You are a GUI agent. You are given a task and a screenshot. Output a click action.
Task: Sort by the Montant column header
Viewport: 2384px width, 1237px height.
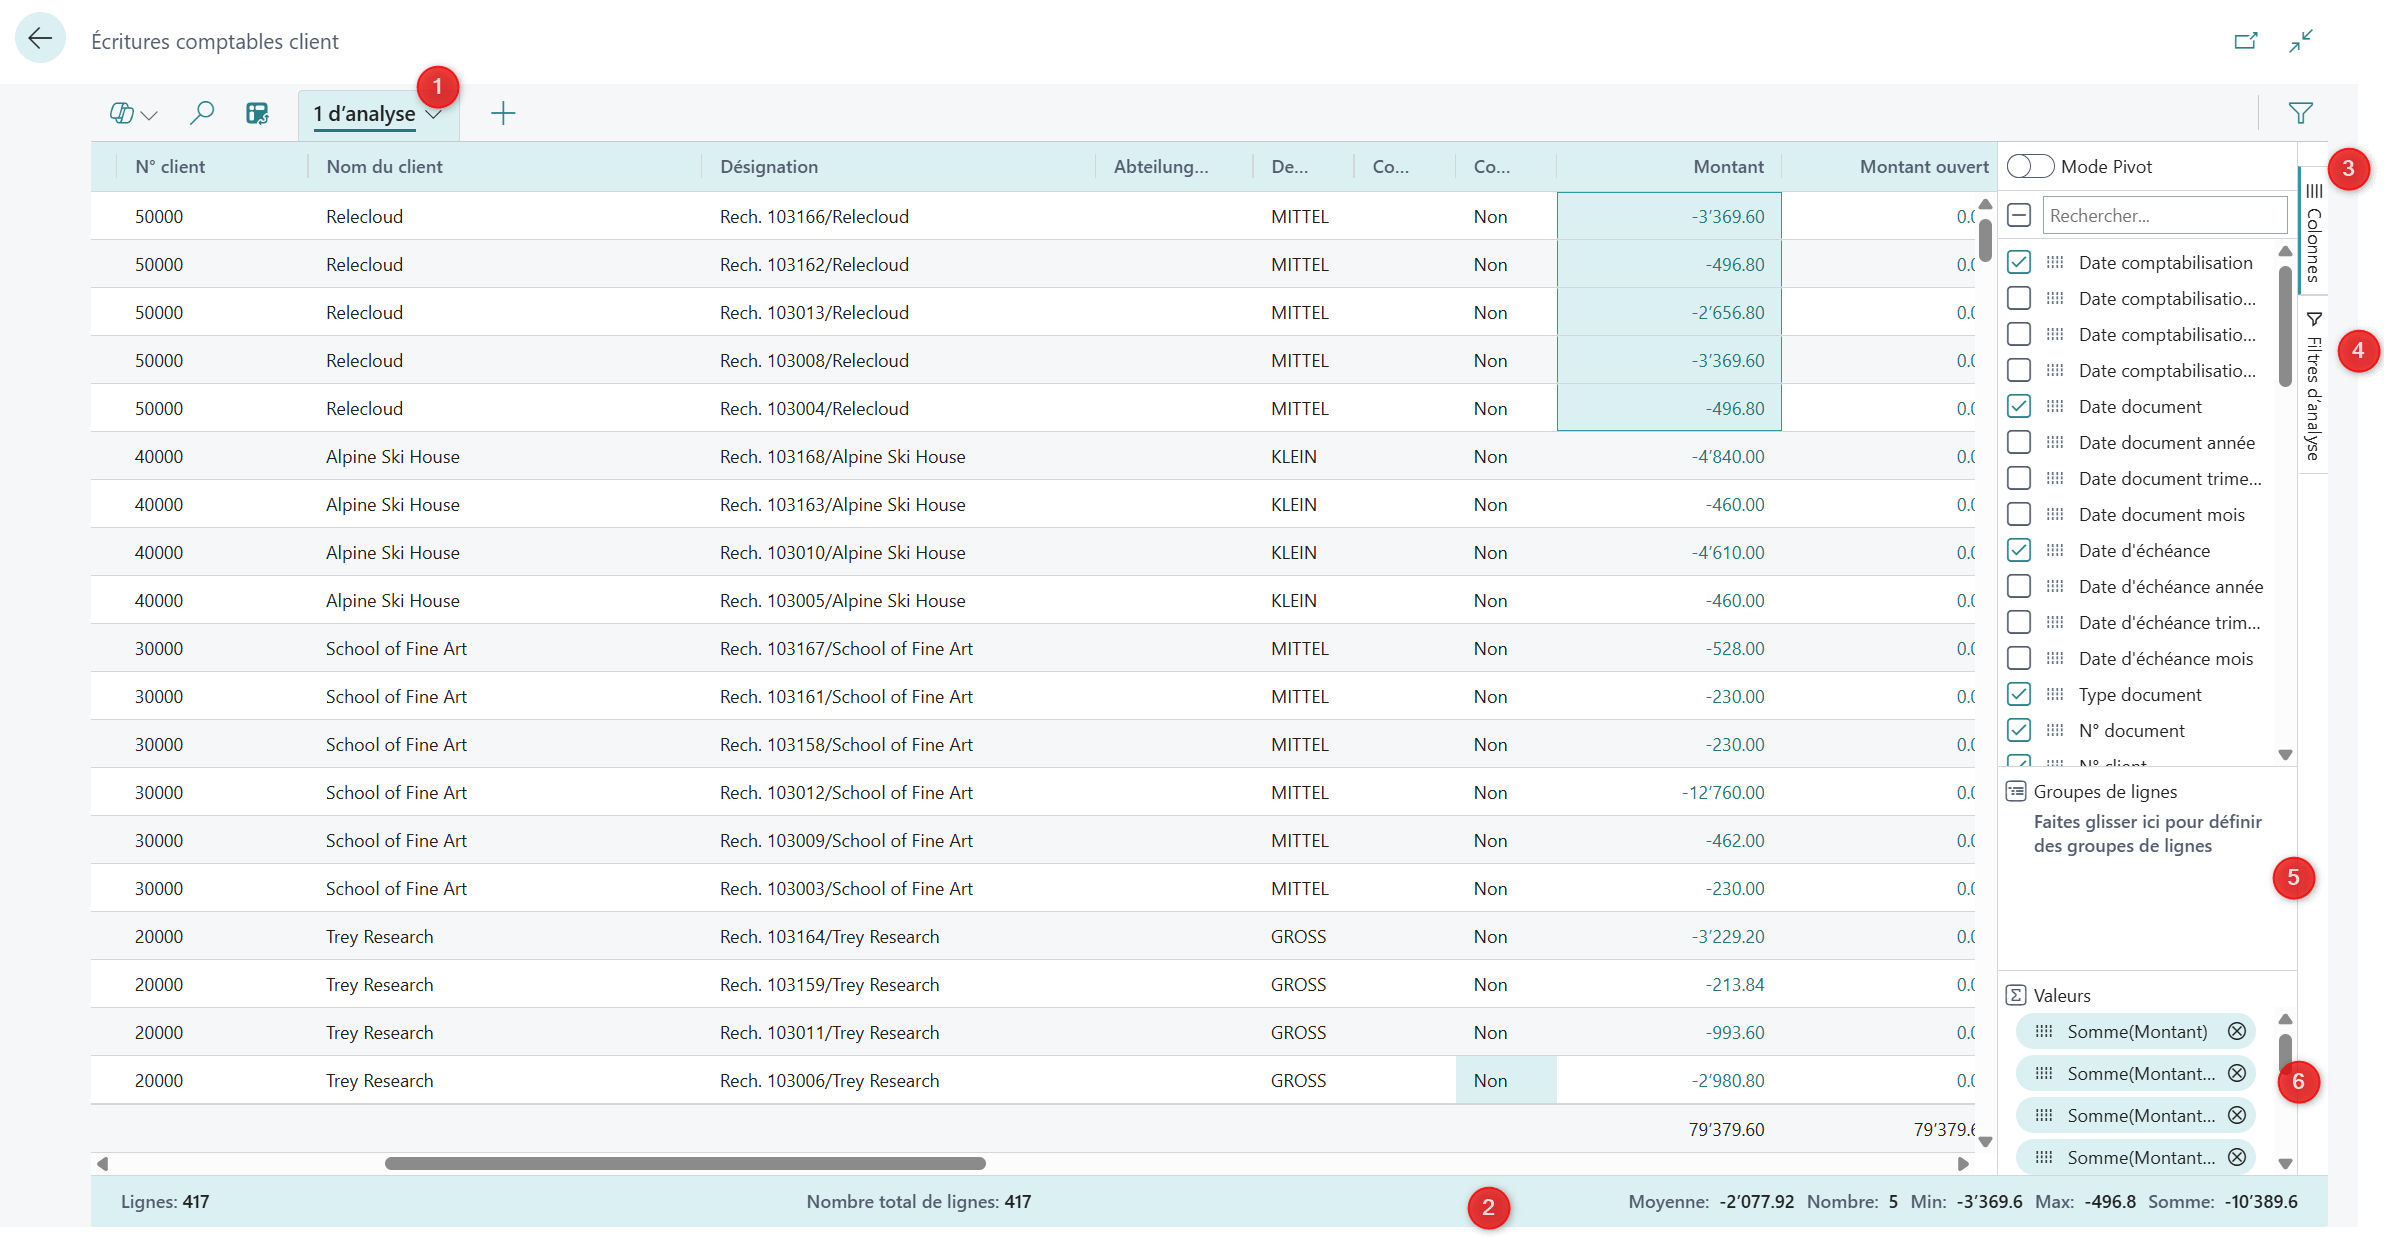1727,167
